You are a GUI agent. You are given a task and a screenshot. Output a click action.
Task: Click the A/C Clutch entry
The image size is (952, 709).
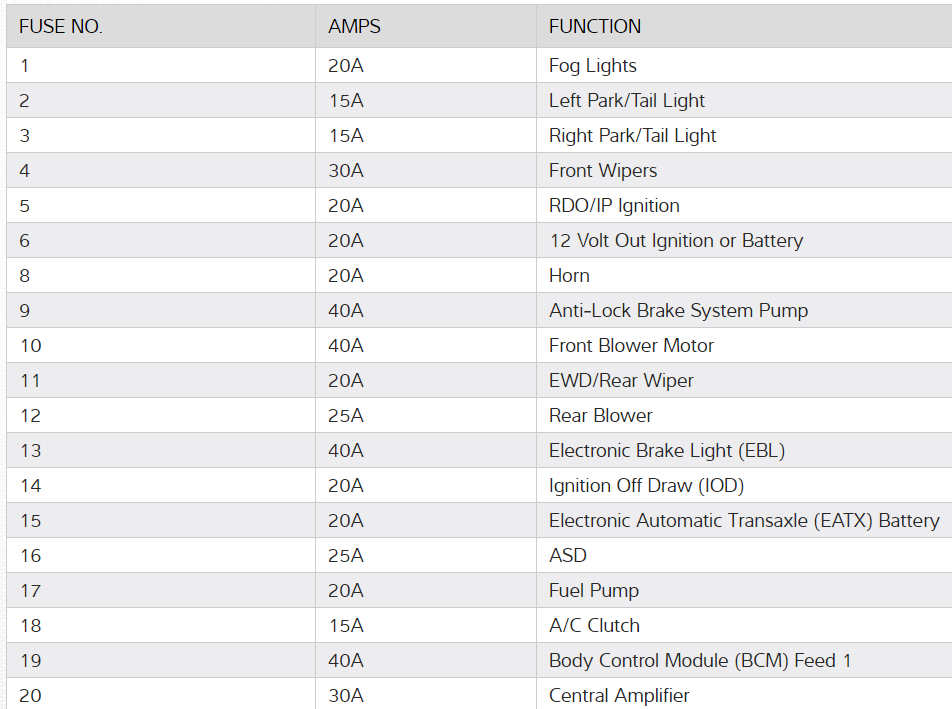[594, 626]
